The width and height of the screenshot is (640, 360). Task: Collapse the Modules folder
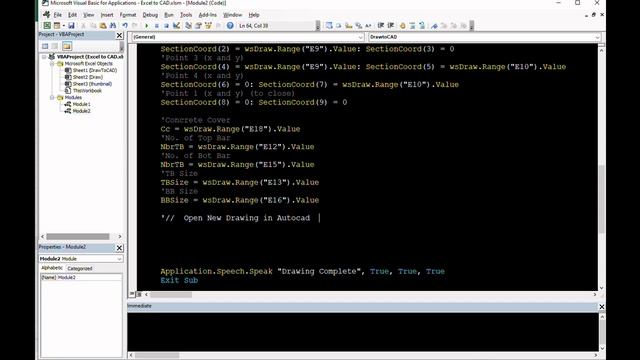pos(52,98)
